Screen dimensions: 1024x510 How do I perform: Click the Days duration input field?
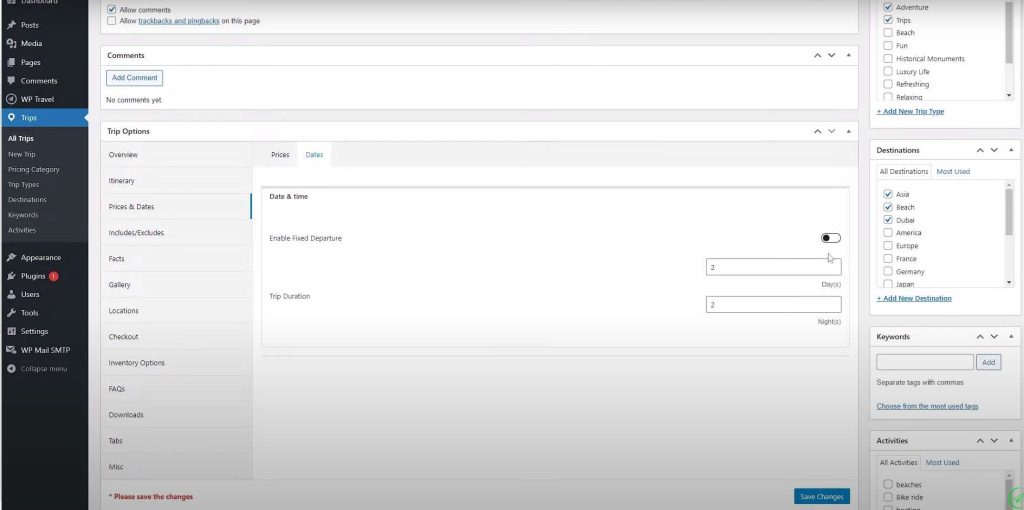pyautogui.click(x=773, y=267)
